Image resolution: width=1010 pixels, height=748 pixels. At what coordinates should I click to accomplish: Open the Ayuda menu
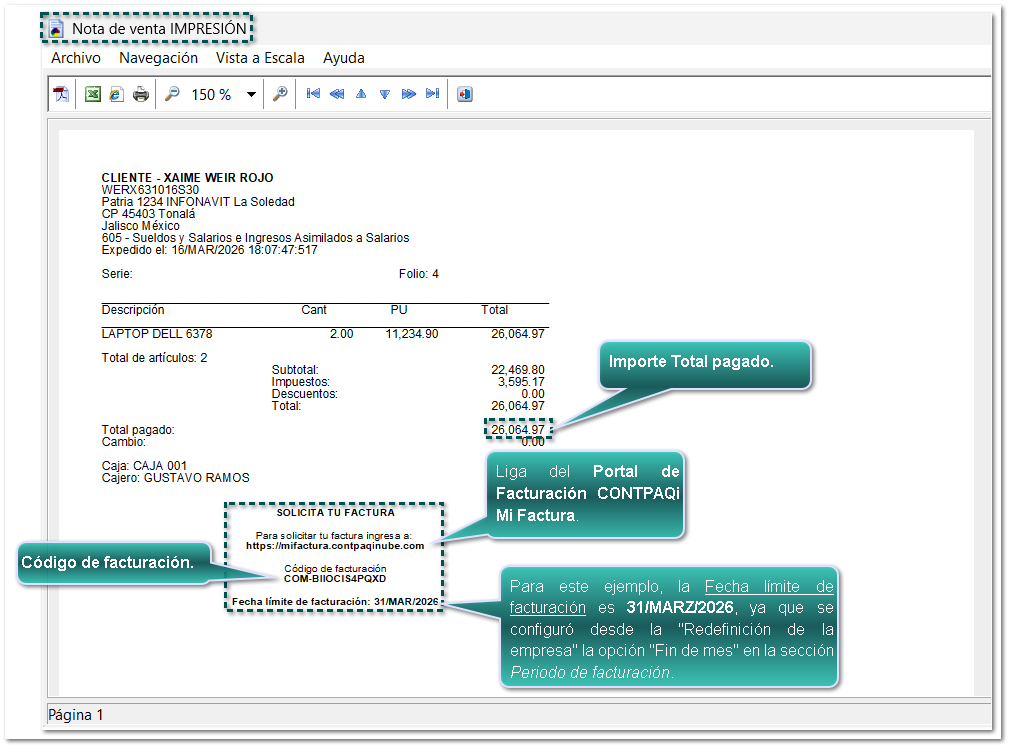(344, 58)
